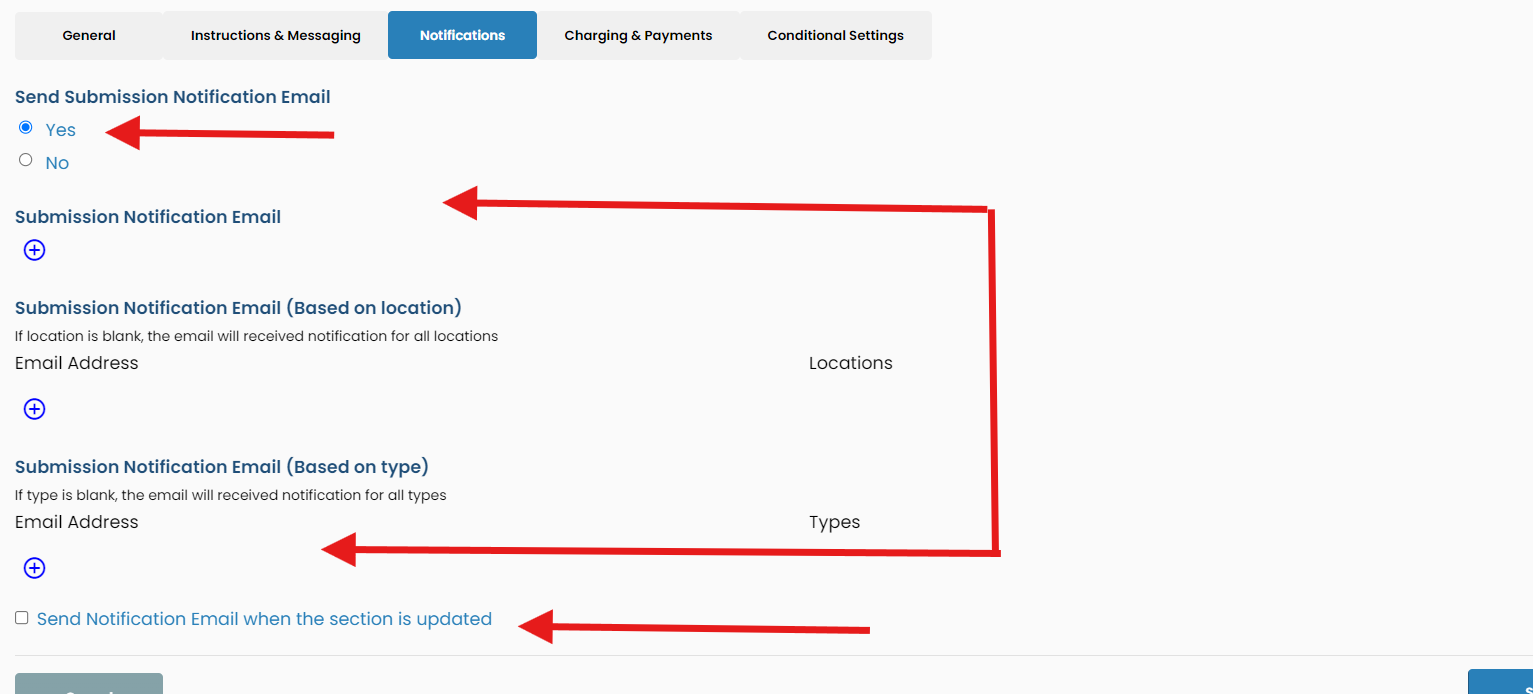Click the blue button at bottom right
Screen dimensions: 1533x694
point(1500,684)
